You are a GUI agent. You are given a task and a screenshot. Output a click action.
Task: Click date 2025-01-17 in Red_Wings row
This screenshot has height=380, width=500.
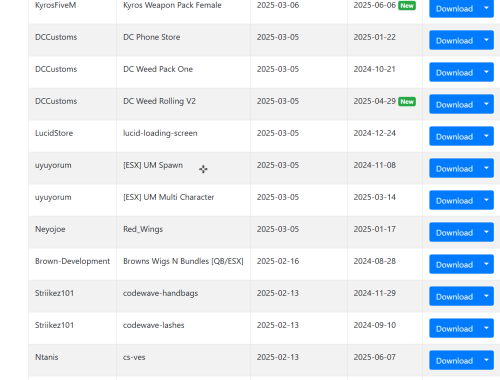375,229
